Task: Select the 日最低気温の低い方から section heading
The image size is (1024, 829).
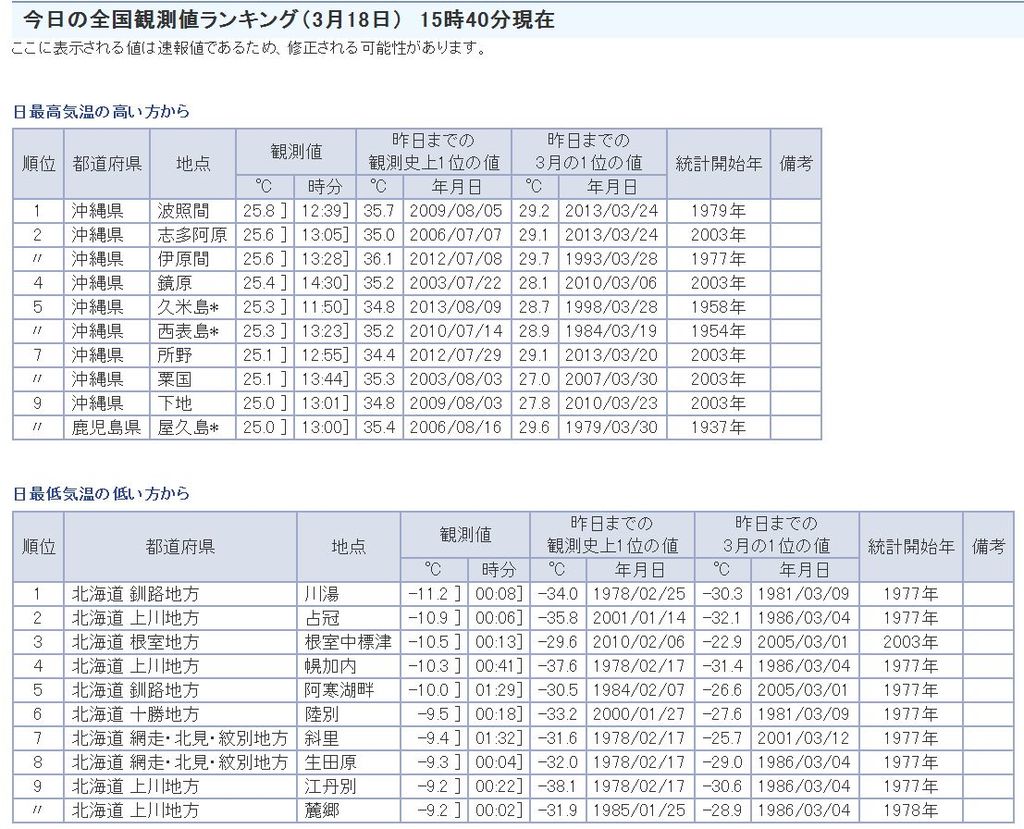Action: pyautogui.click(x=101, y=494)
